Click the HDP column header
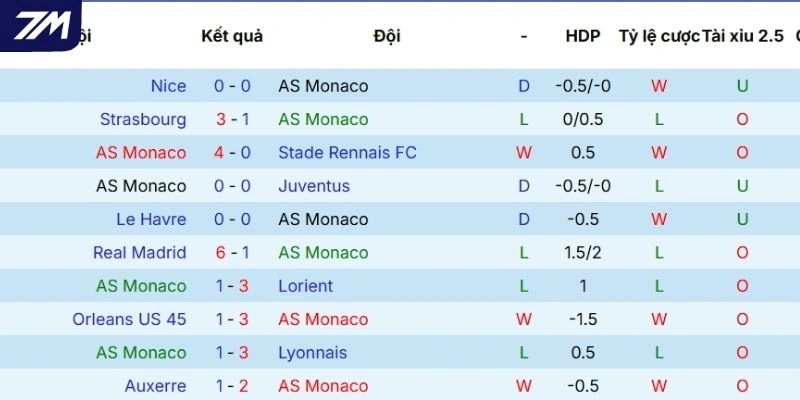The width and height of the screenshot is (800, 400). point(583,36)
